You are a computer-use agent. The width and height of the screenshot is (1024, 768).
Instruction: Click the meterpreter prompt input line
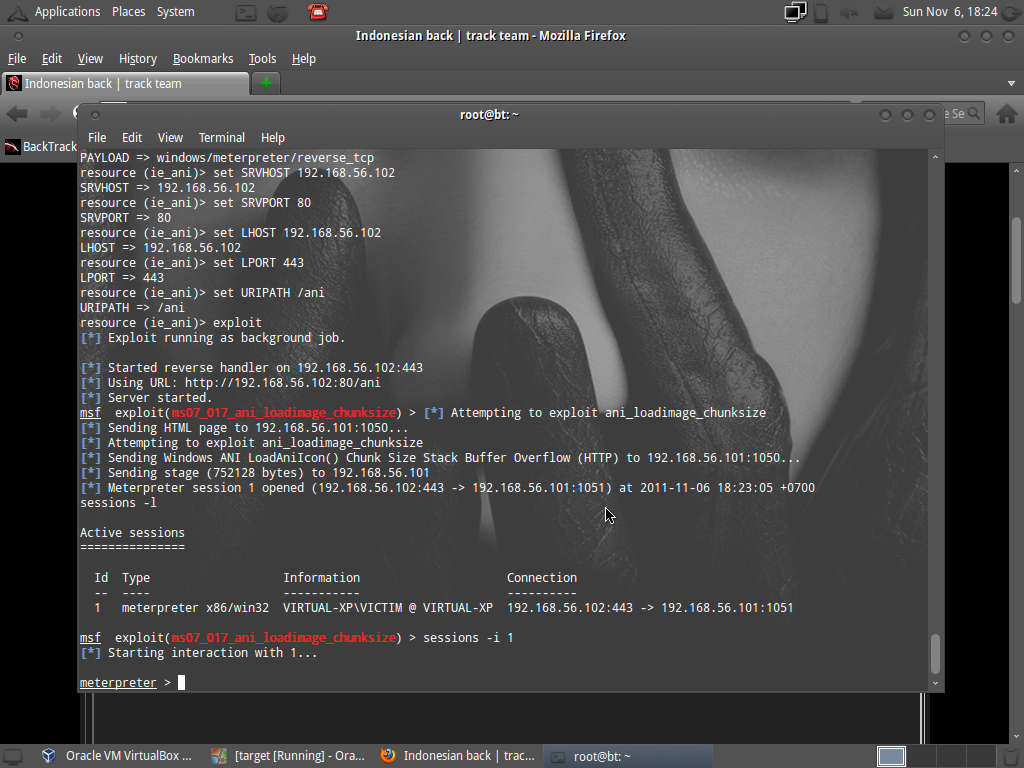(x=503, y=682)
